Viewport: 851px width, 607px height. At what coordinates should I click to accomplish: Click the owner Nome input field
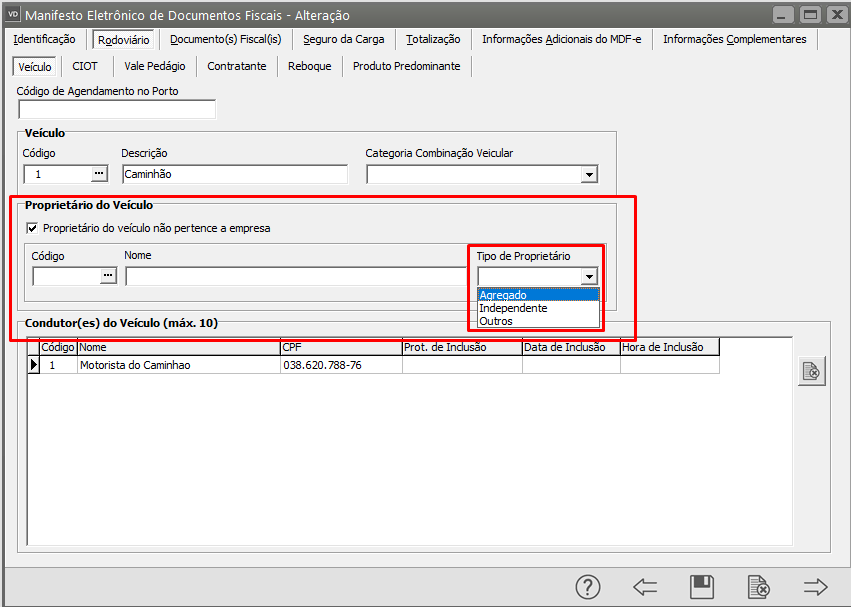pos(296,276)
